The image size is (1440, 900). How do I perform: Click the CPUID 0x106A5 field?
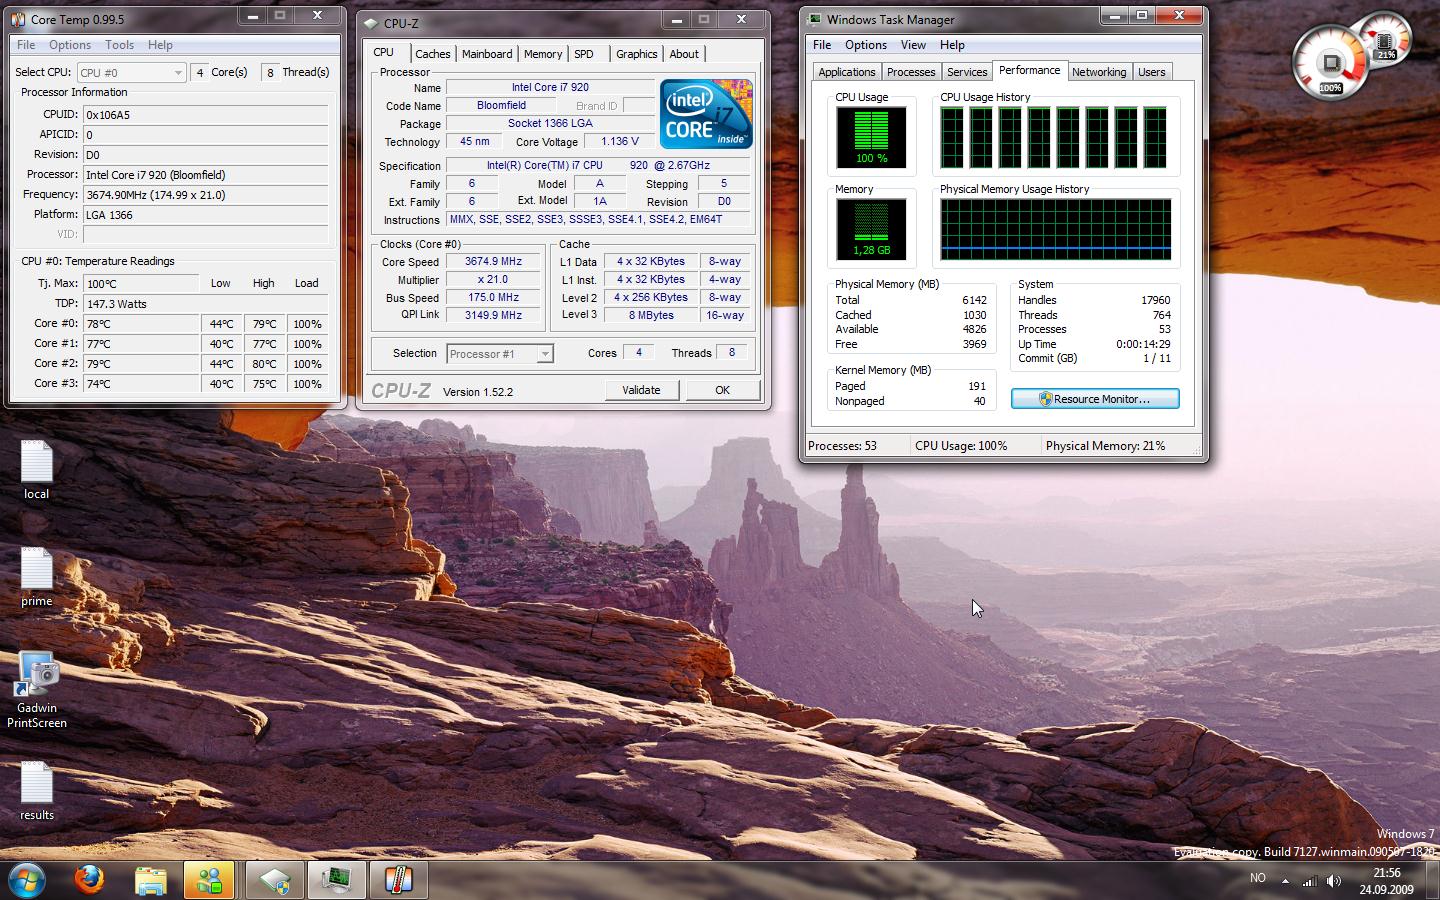(x=206, y=115)
